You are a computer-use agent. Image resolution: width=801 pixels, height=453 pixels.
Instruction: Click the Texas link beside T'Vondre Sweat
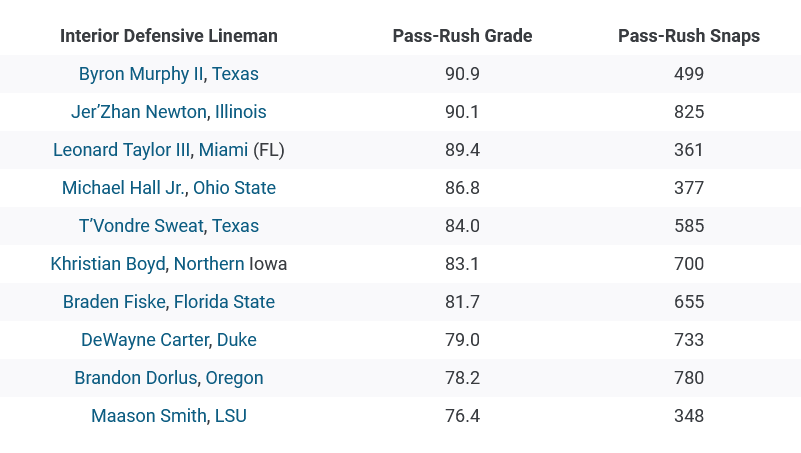(x=235, y=226)
